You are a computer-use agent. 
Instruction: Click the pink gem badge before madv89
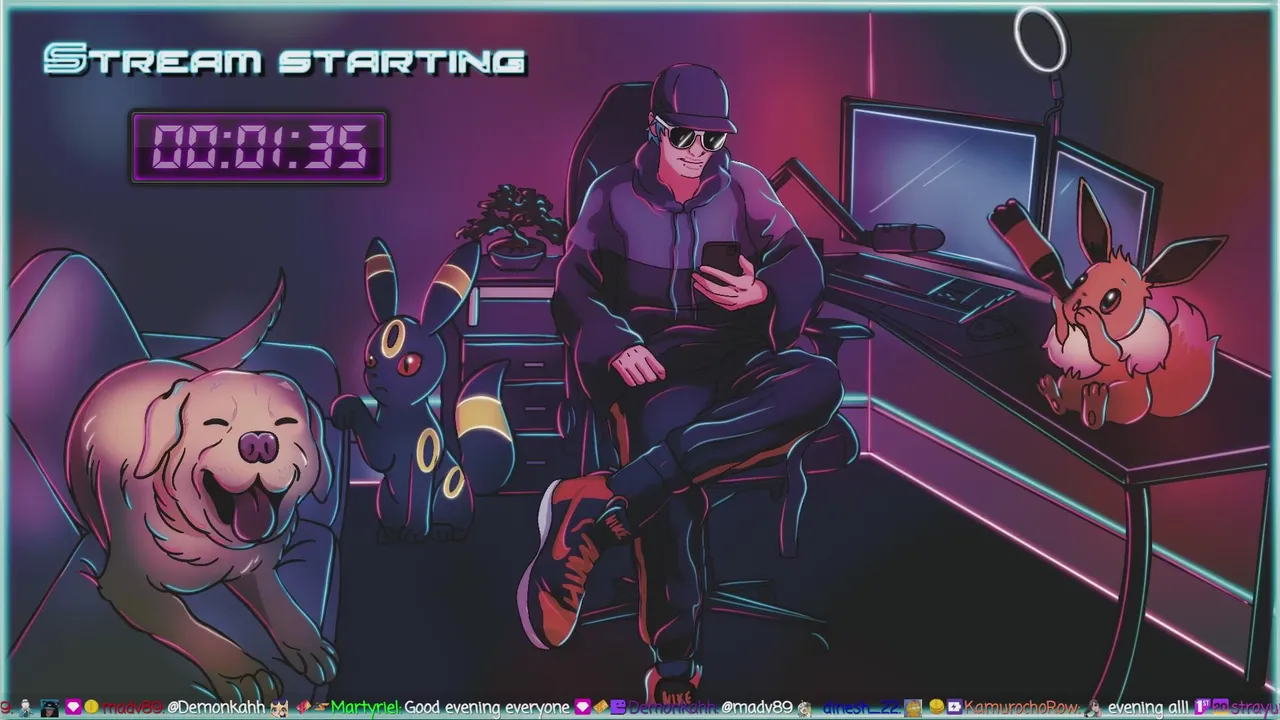pyautogui.click(x=73, y=707)
